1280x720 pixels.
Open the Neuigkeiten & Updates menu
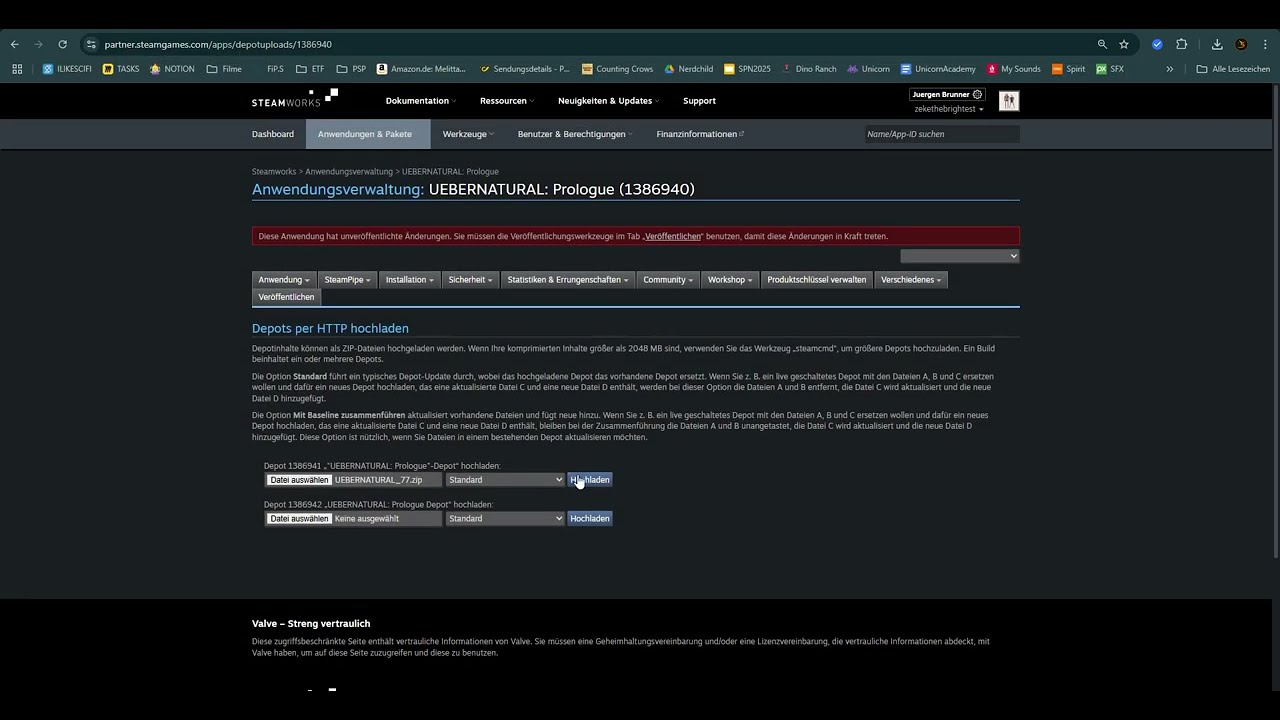tap(608, 101)
